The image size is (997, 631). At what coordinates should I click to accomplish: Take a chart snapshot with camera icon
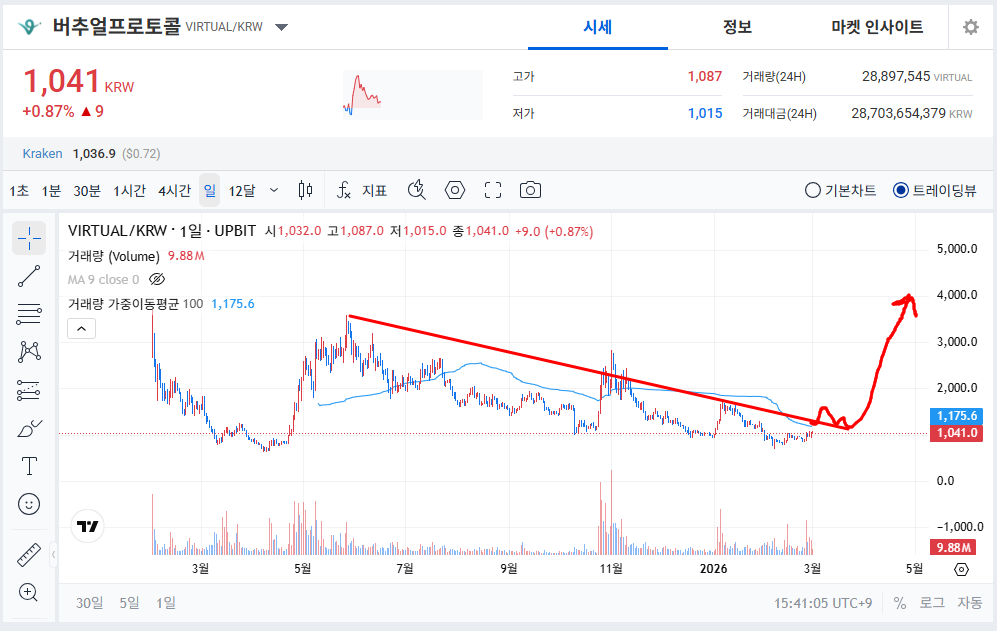(530, 190)
